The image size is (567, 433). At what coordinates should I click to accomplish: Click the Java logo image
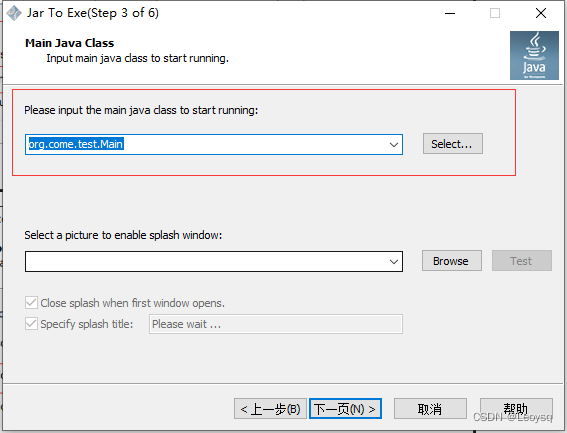[x=534, y=55]
